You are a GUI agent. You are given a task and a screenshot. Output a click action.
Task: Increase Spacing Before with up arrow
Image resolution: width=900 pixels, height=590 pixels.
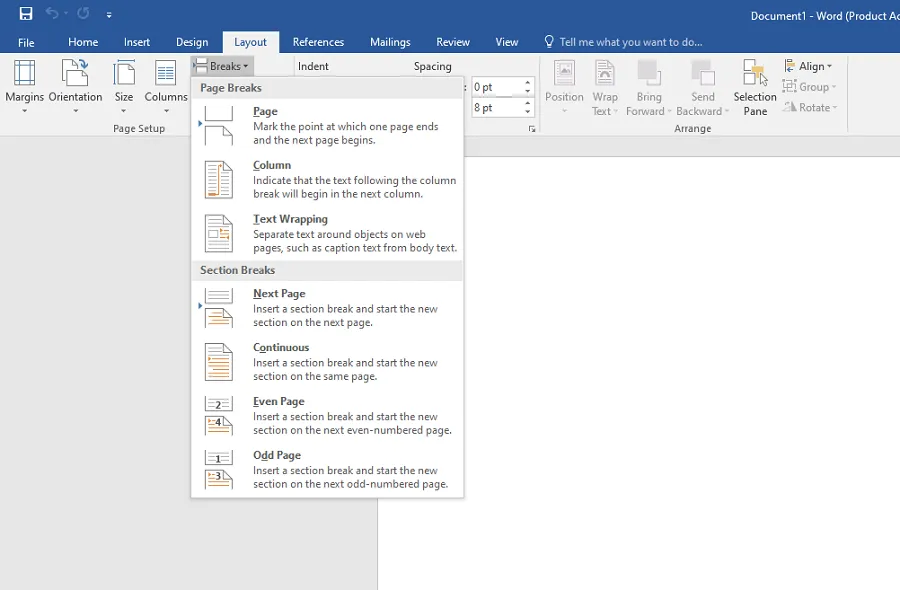[x=527, y=83]
